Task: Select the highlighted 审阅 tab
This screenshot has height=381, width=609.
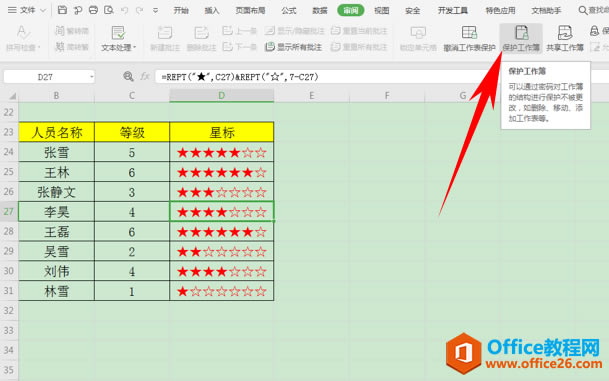Action: (x=351, y=10)
